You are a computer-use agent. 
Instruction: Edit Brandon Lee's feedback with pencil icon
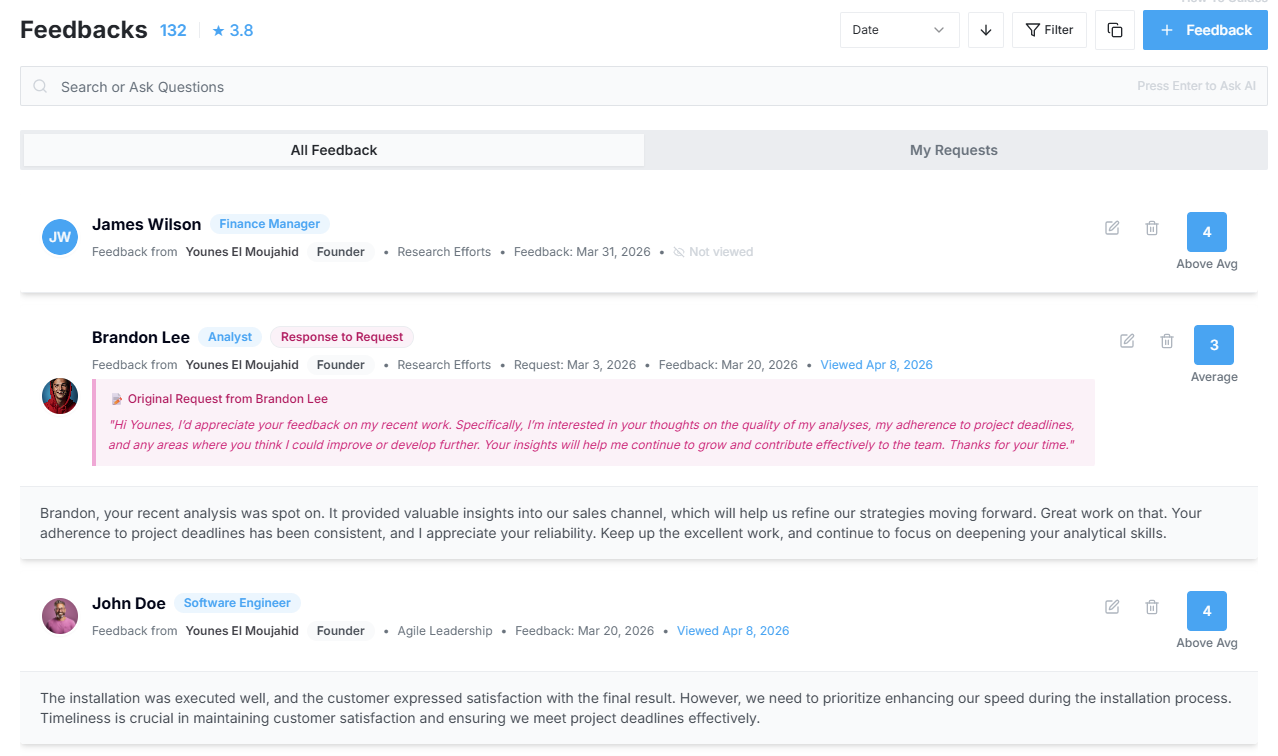coord(1127,341)
